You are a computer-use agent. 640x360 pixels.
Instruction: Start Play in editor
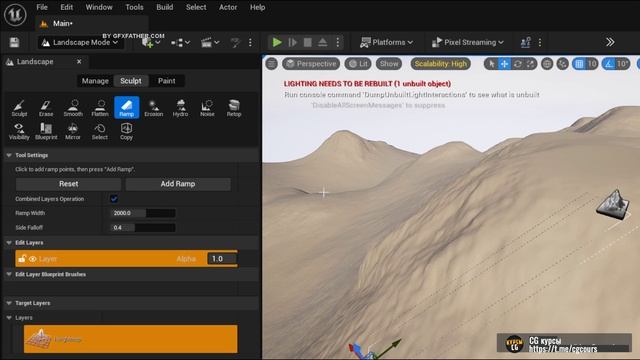[277, 42]
